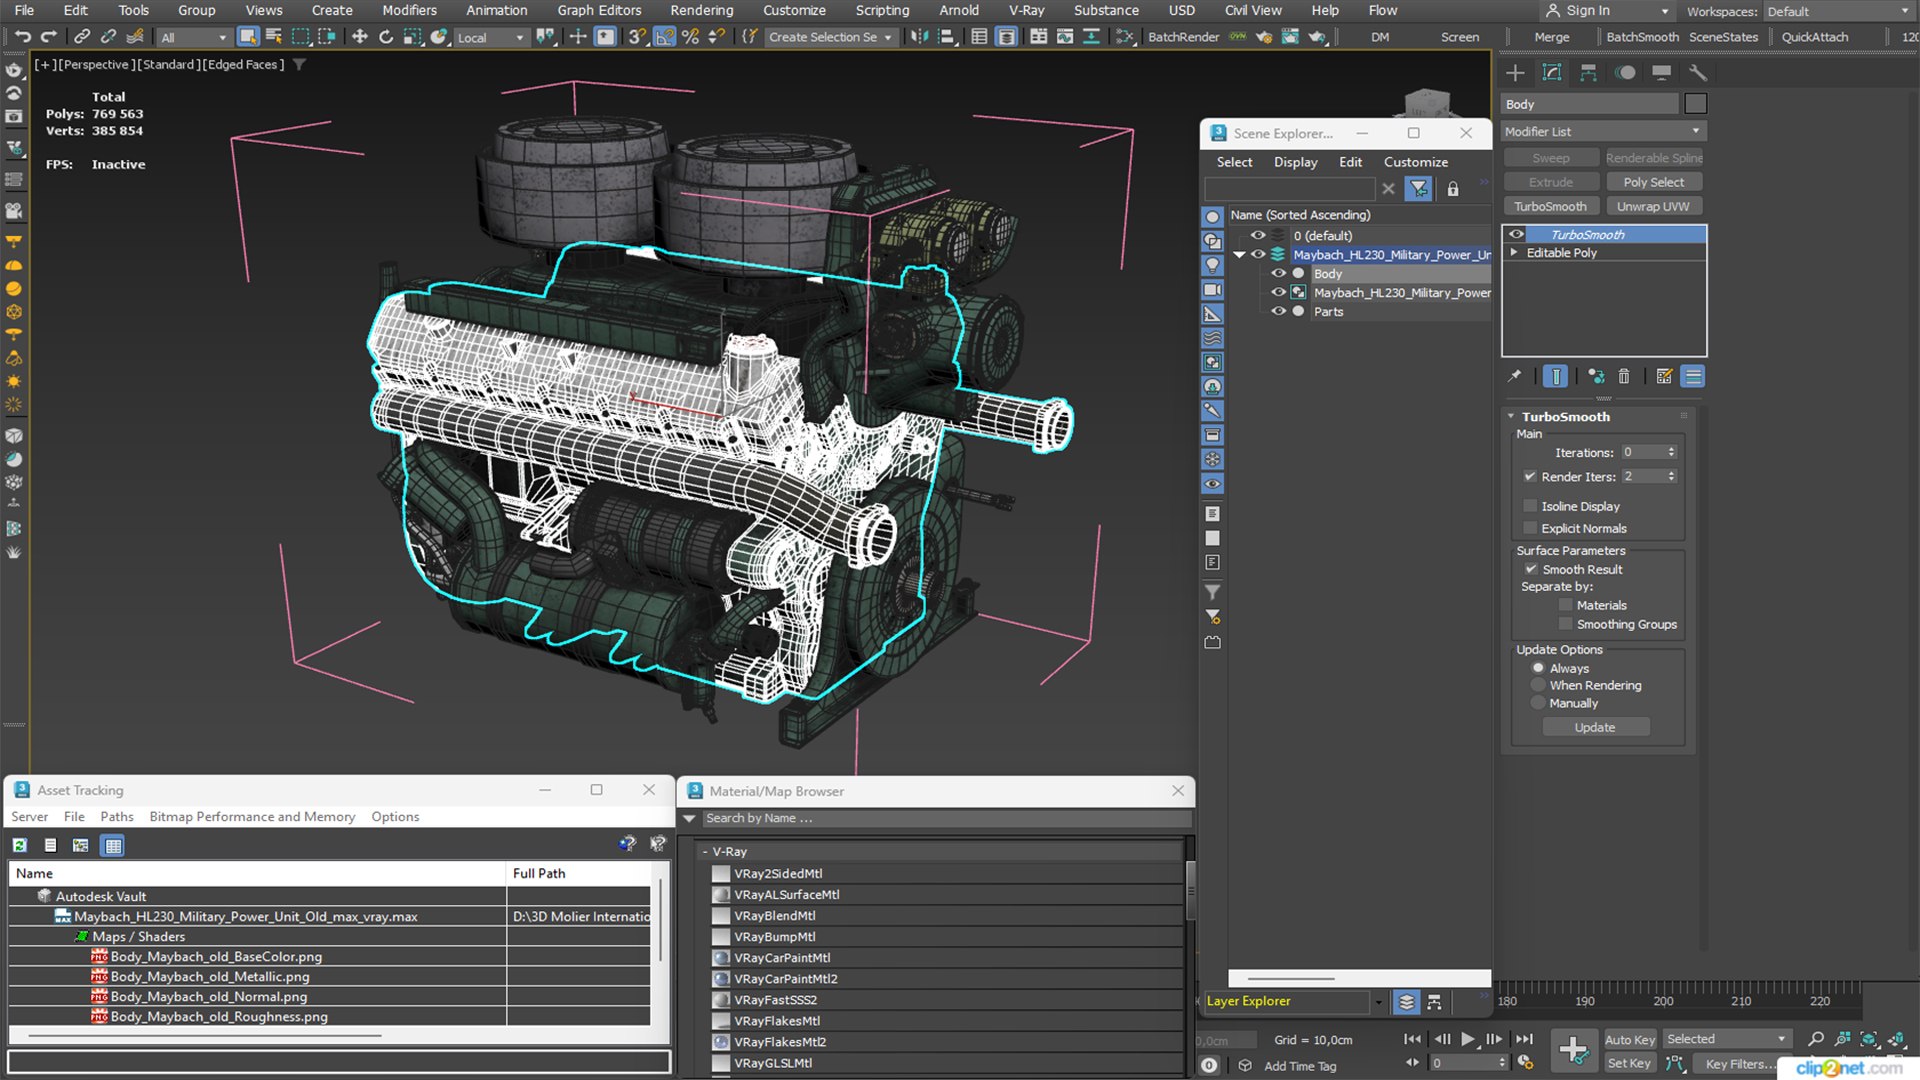Open the Utilities wrench tab
The image size is (1920, 1080).
(1697, 72)
